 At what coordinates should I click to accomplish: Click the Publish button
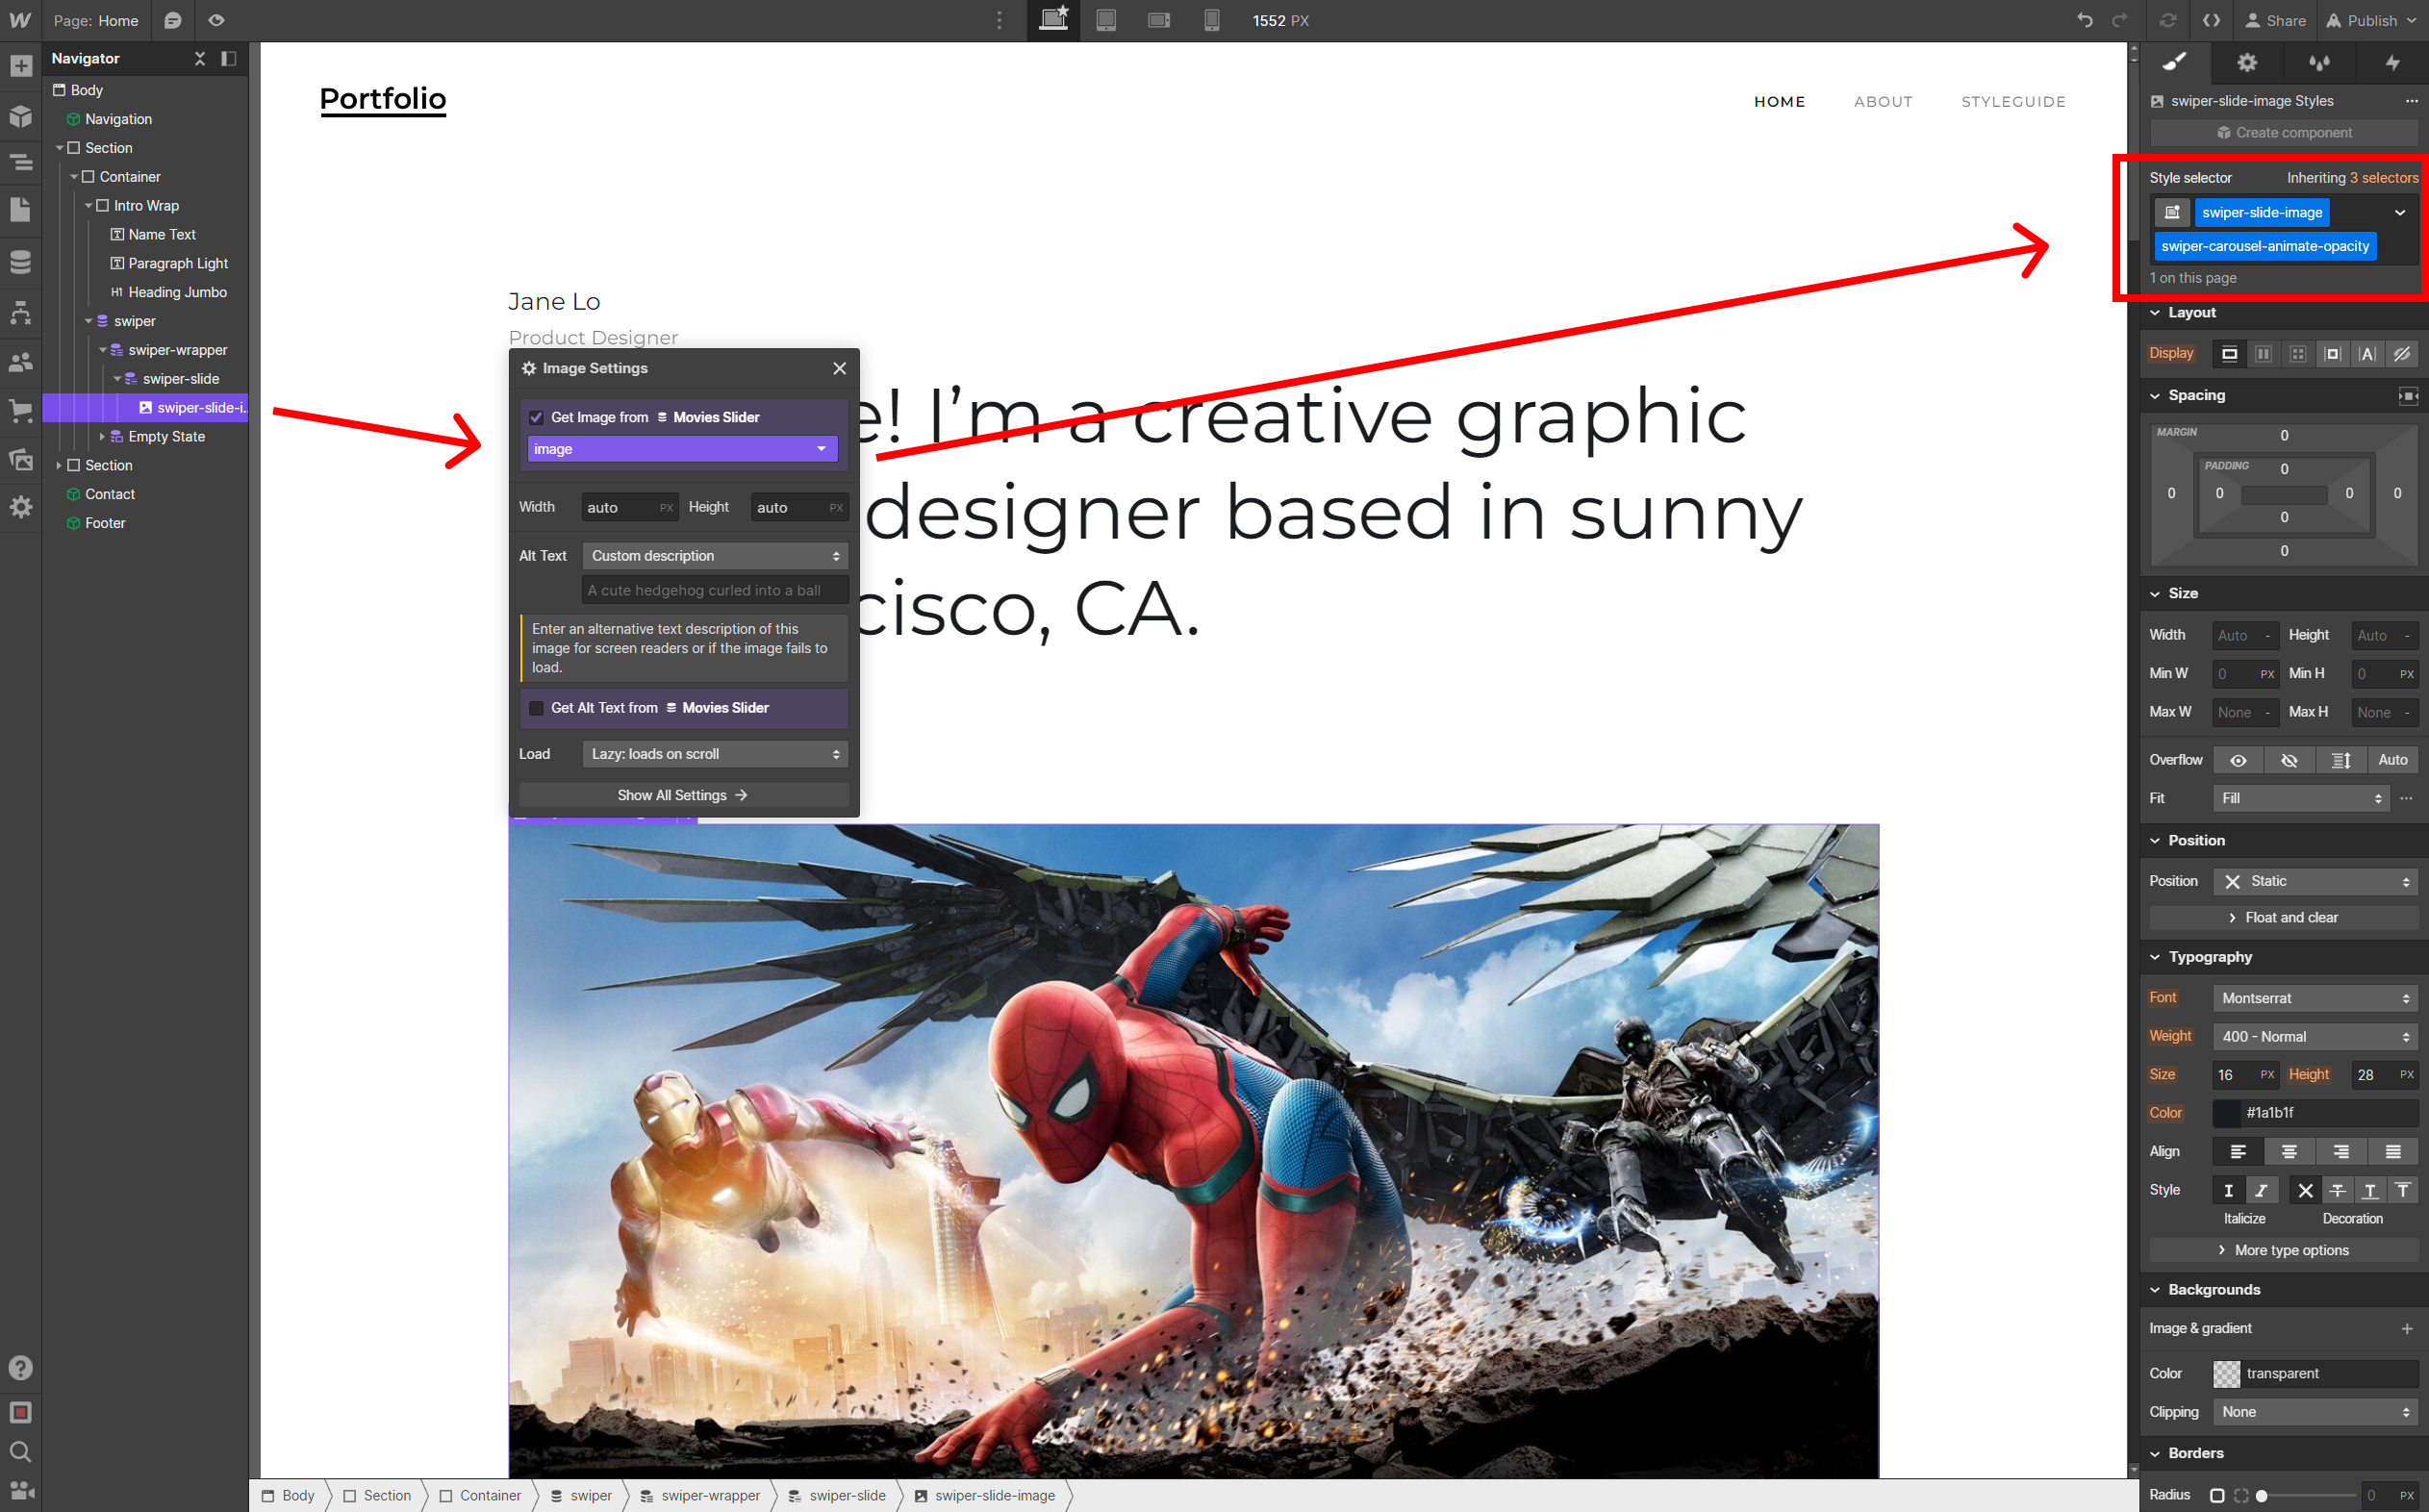(2368, 20)
